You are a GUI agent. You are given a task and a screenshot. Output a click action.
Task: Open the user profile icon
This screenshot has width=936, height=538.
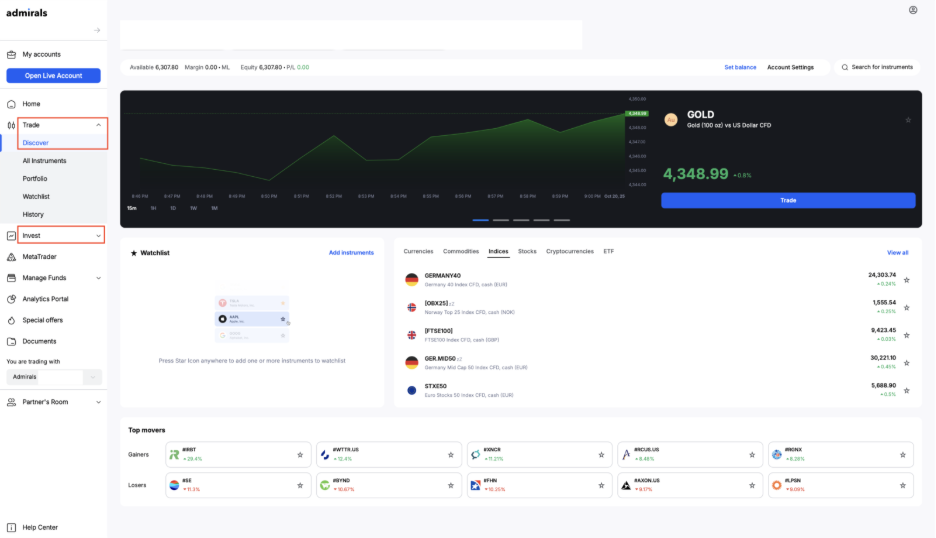(x=913, y=10)
